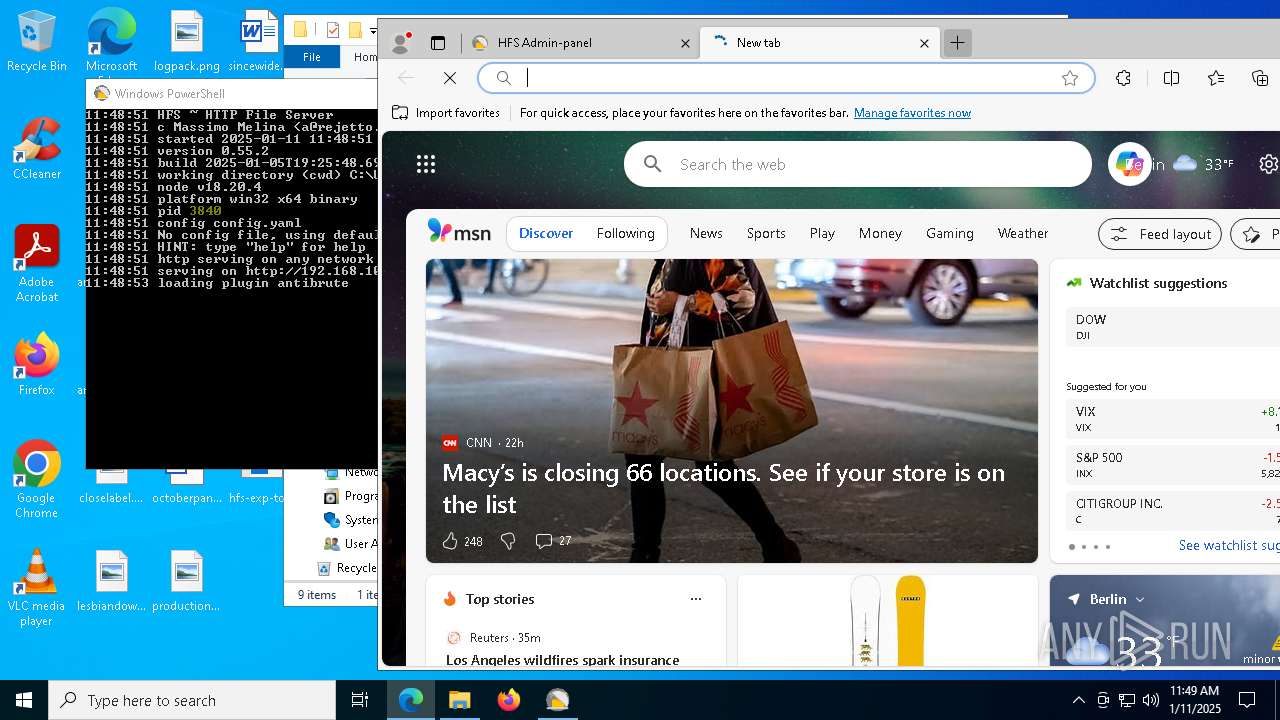Open Play category on MSN
This screenshot has width=1280, height=720.
click(822, 233)
